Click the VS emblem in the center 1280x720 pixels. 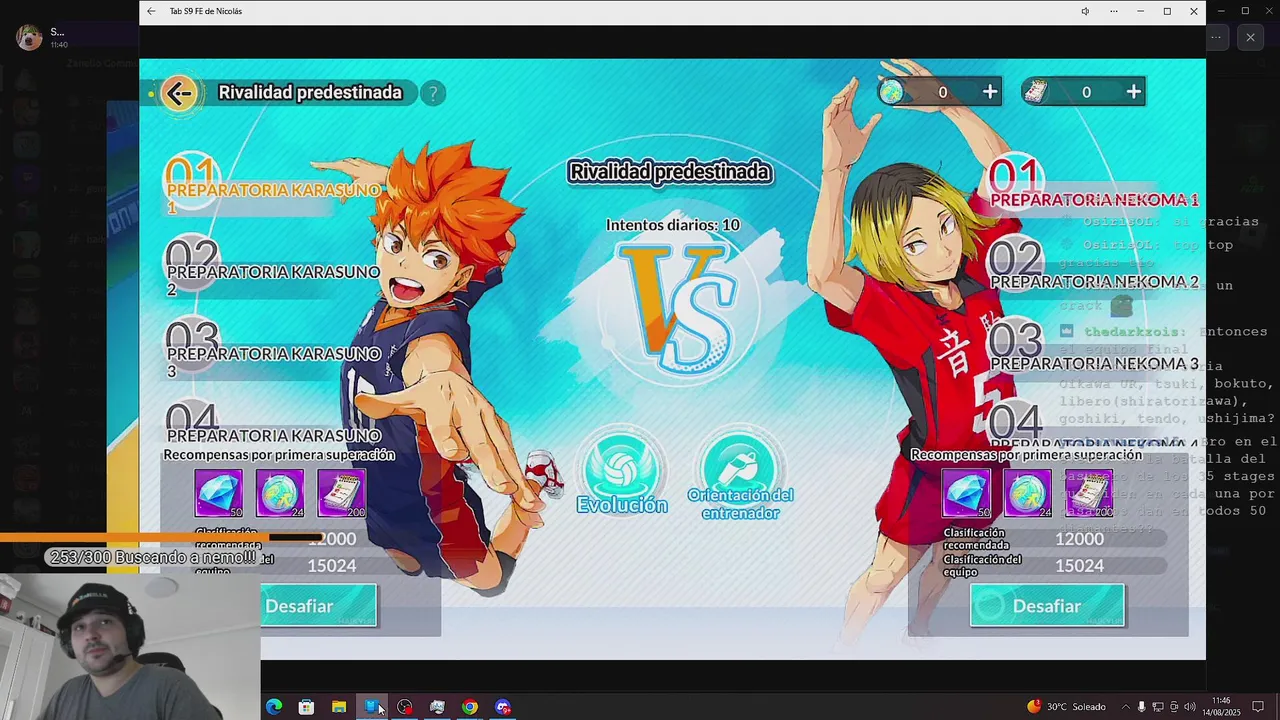[678, 308]
